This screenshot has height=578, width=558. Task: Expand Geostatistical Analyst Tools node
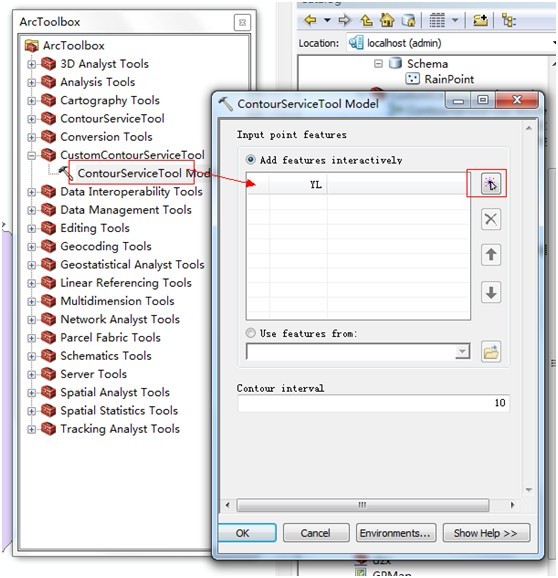pos(32,265)
